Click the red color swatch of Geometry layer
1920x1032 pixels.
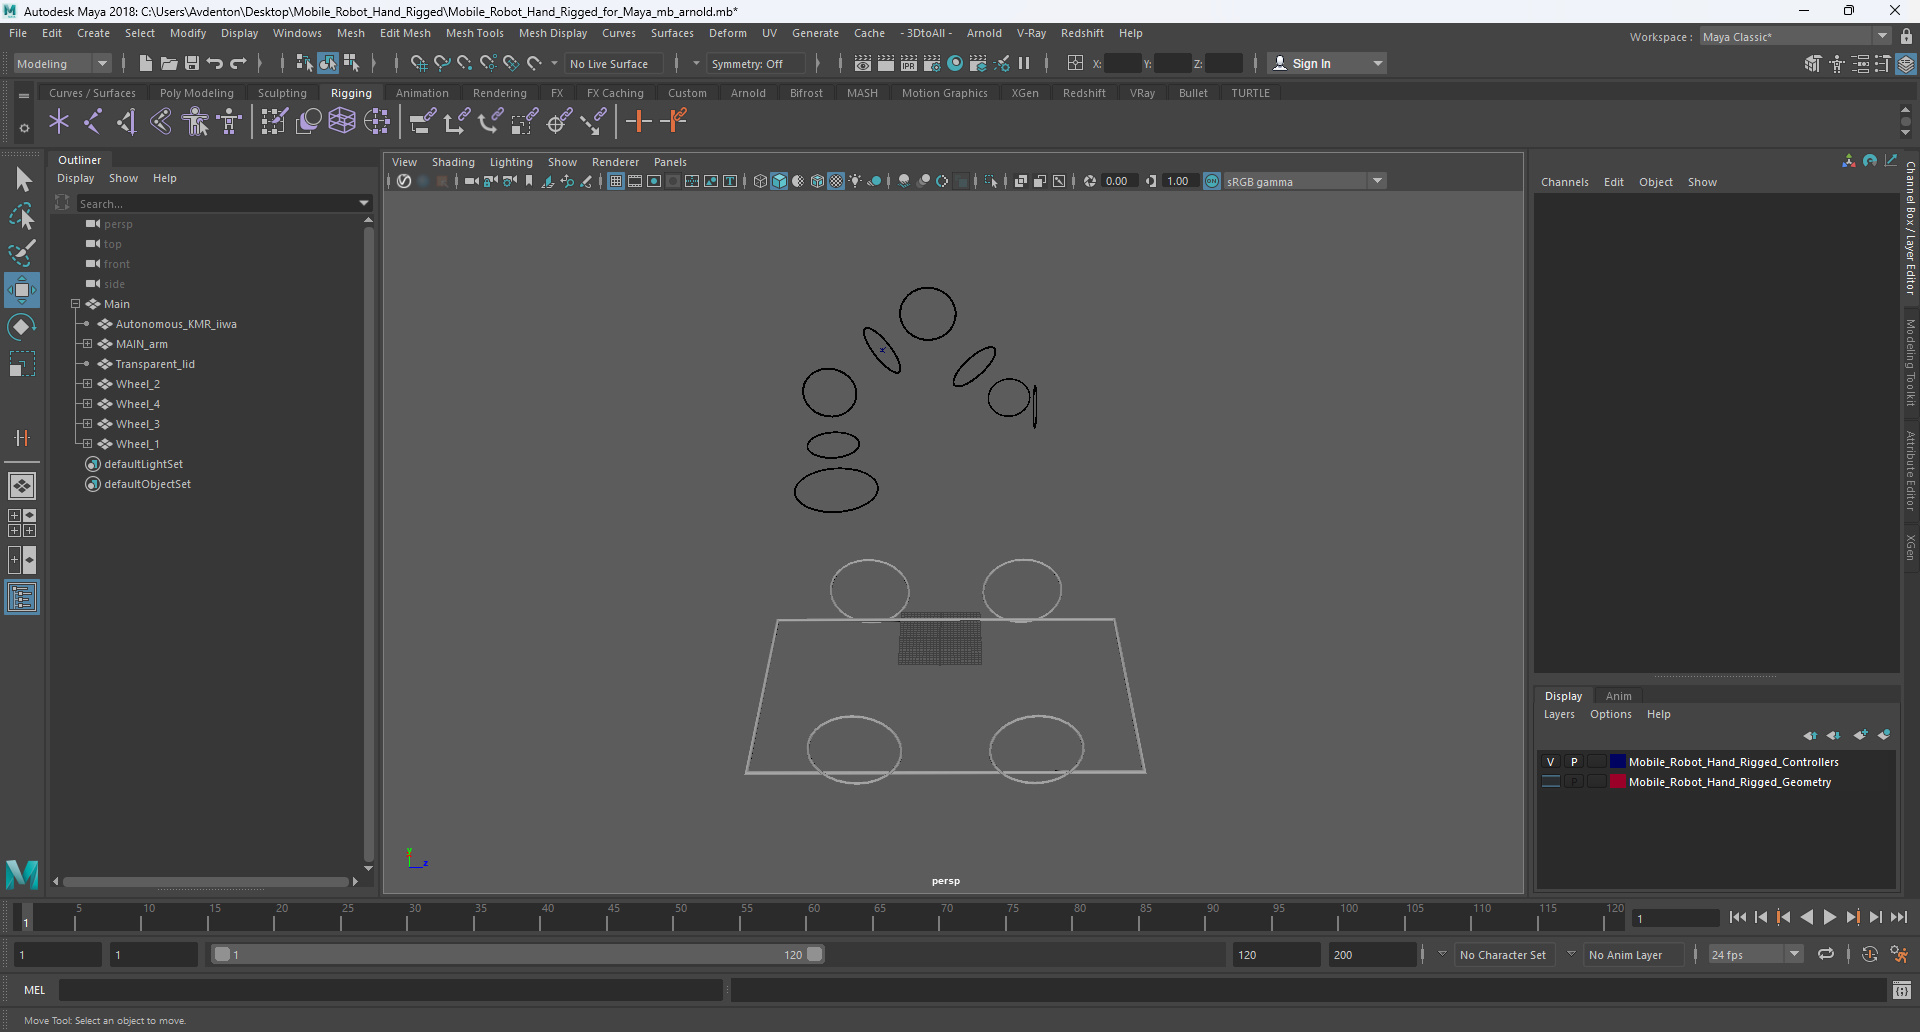1617,782
